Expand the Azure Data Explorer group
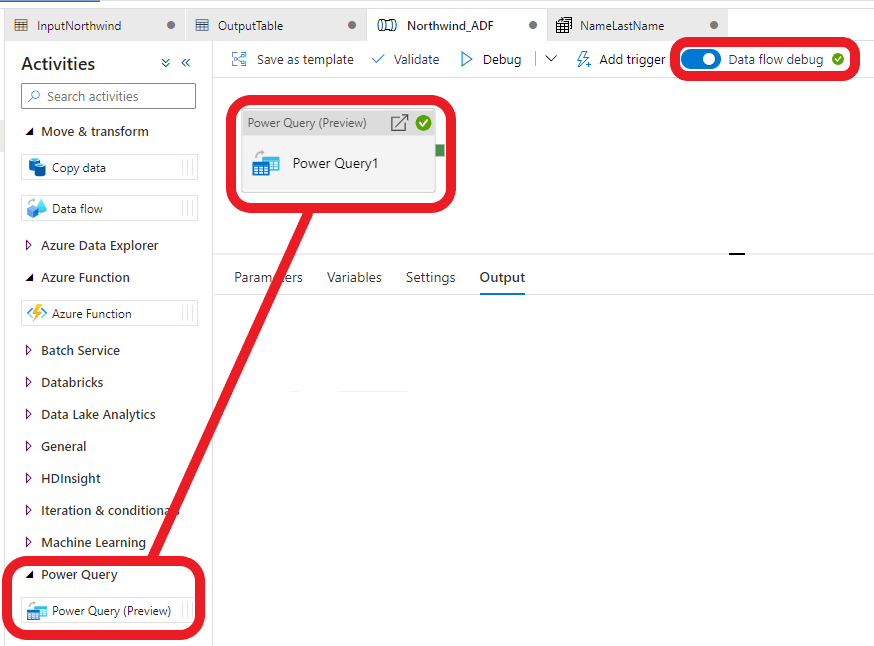Image resolution: width=874 pixels, height=646 pixels. (x=28, y=245)
